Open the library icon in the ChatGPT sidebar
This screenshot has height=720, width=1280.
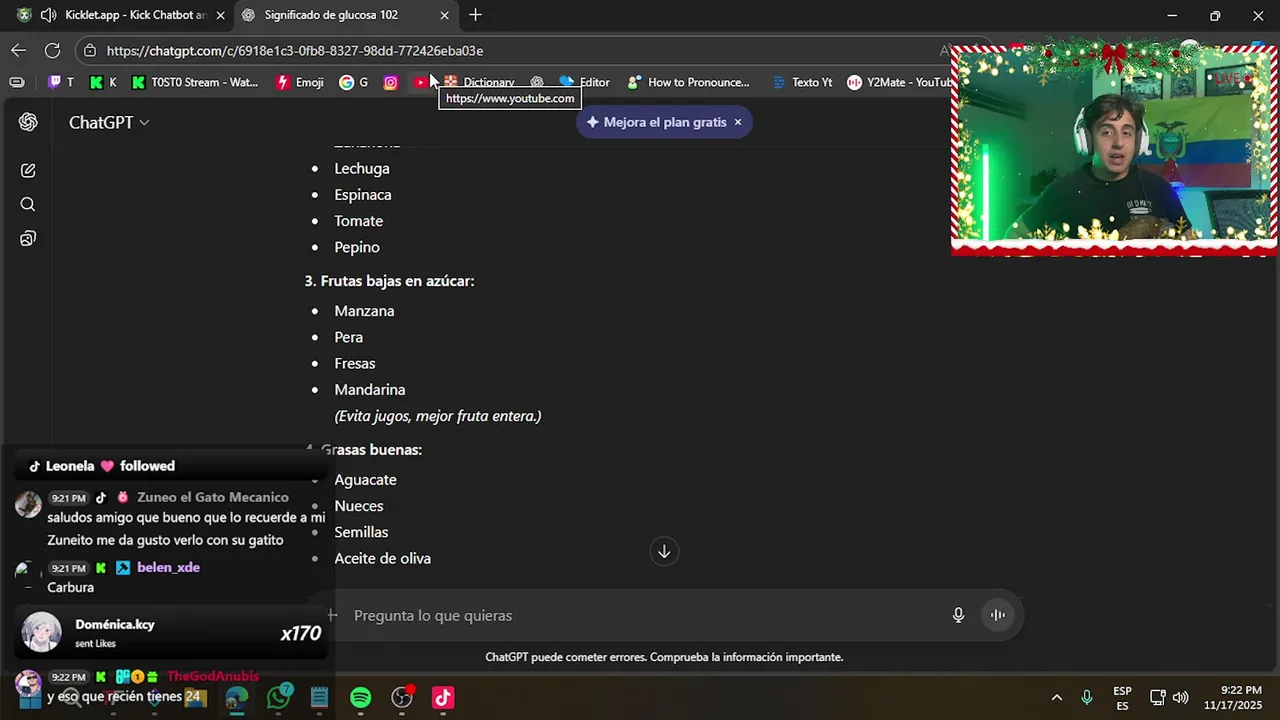(28, 238)
